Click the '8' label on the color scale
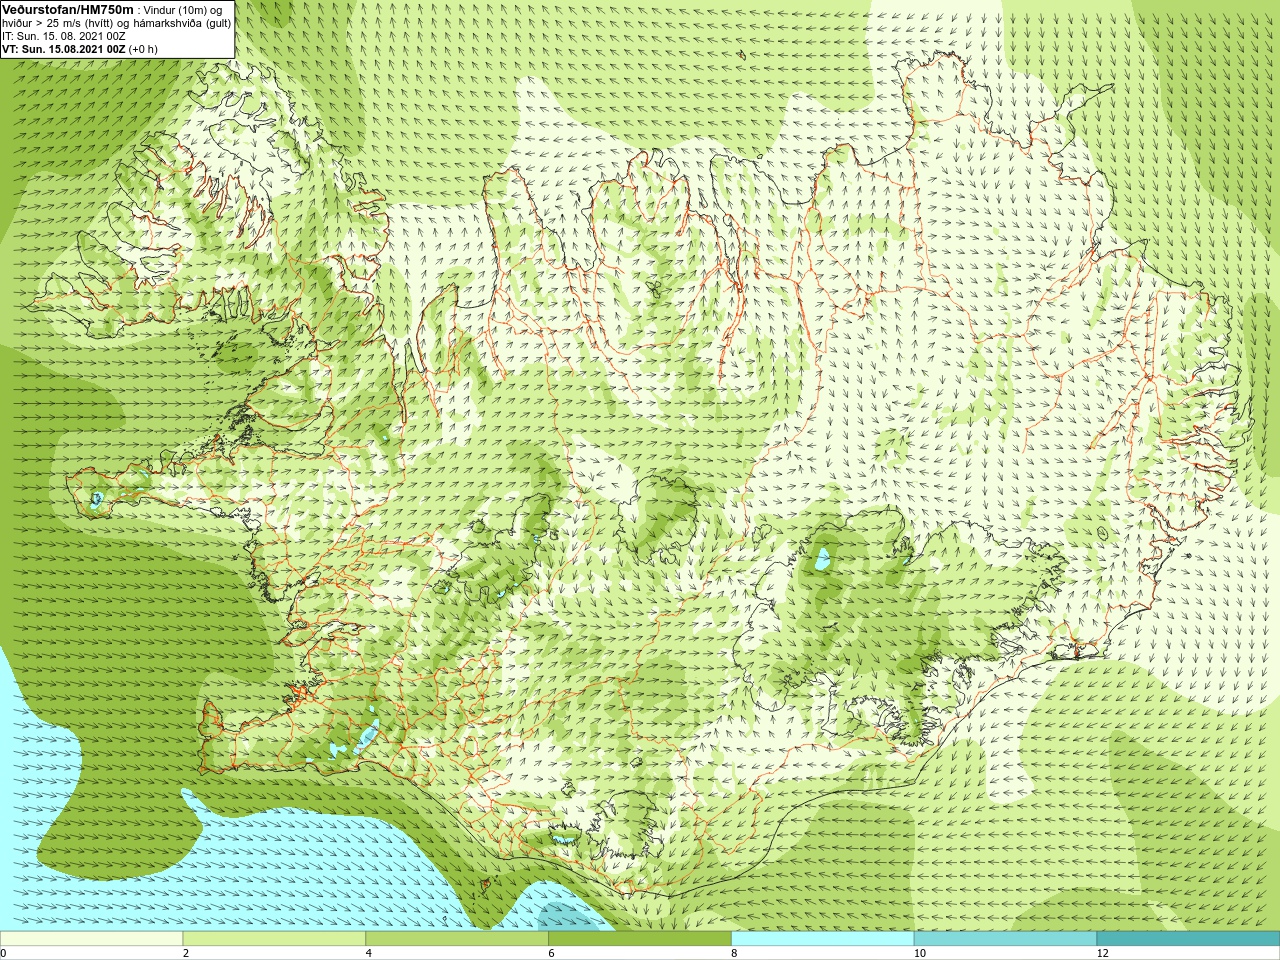The image size is (1280, 960). click(x=735, y=953)
